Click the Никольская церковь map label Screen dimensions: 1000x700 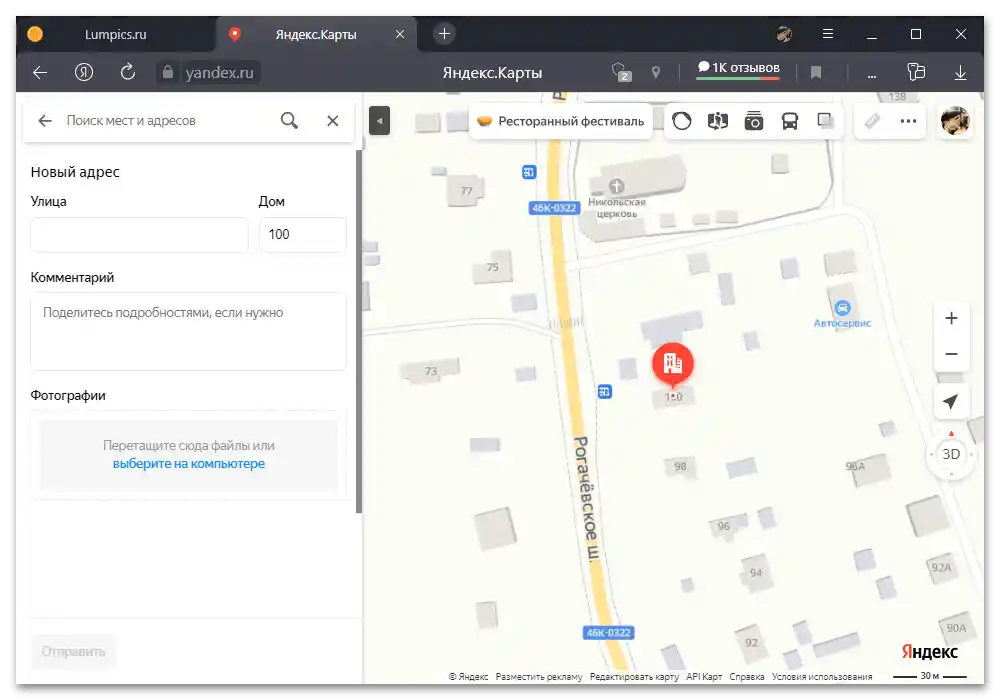[617, 208]
